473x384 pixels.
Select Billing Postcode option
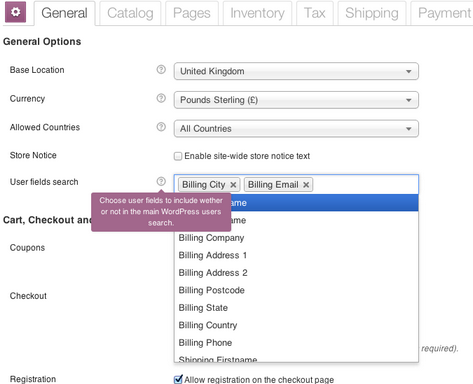(296, 290)
